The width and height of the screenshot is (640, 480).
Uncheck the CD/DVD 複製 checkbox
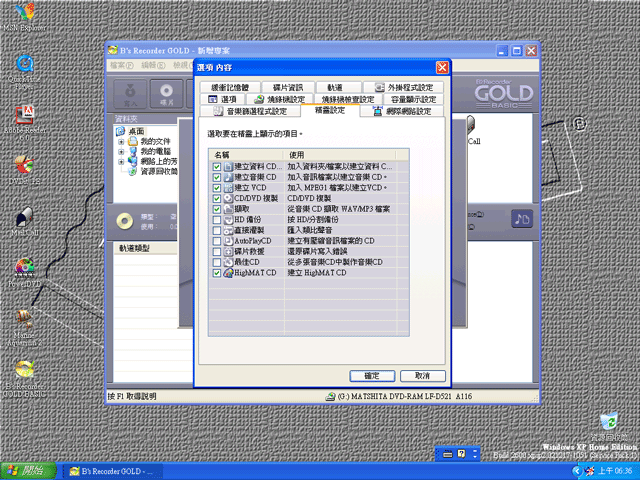[217, 198]
